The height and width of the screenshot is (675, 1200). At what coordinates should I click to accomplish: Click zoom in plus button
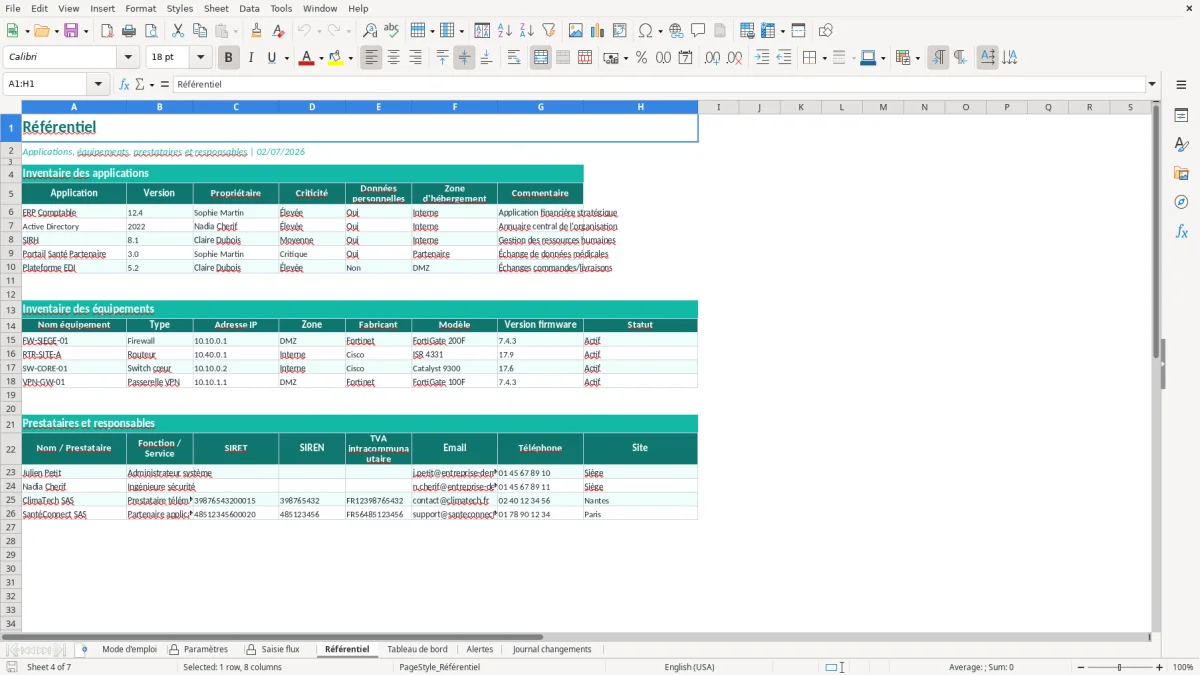point(1160,667)
